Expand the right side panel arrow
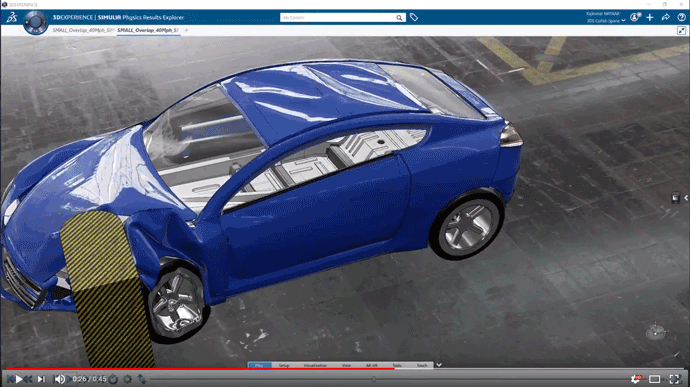 (x=686, y=198)
